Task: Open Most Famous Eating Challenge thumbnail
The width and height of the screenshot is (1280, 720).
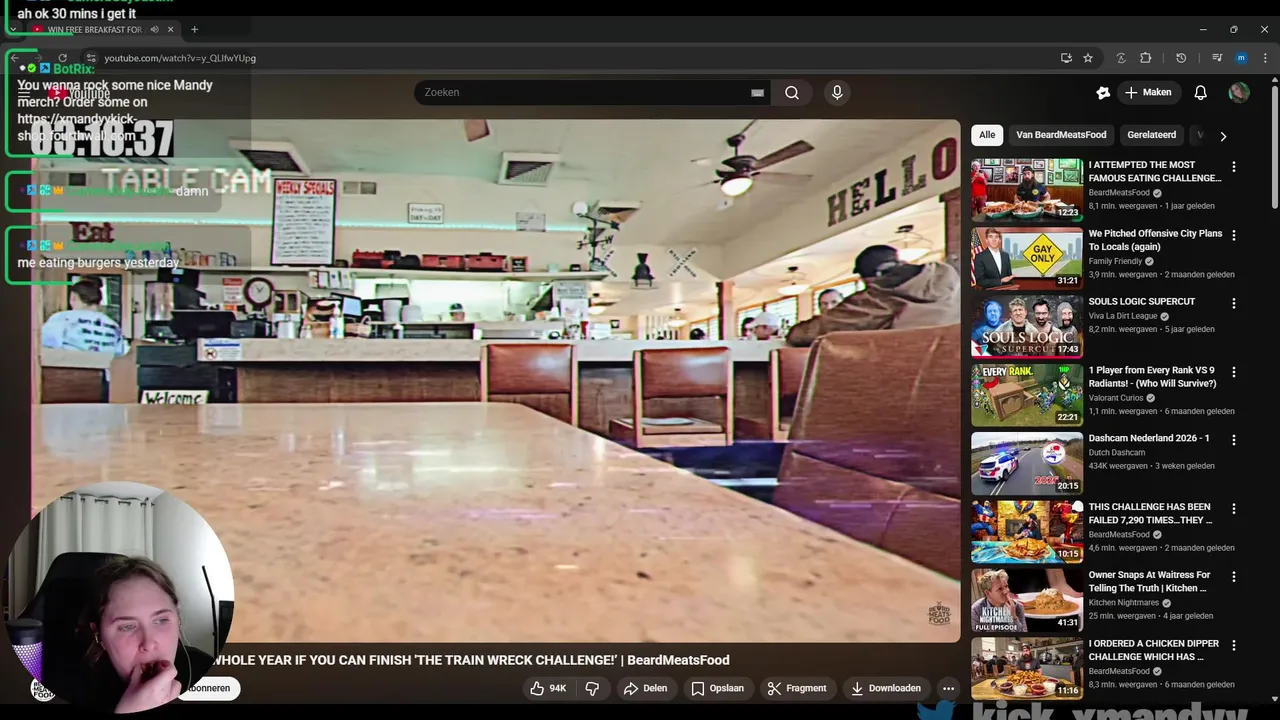Action: 1027,189
